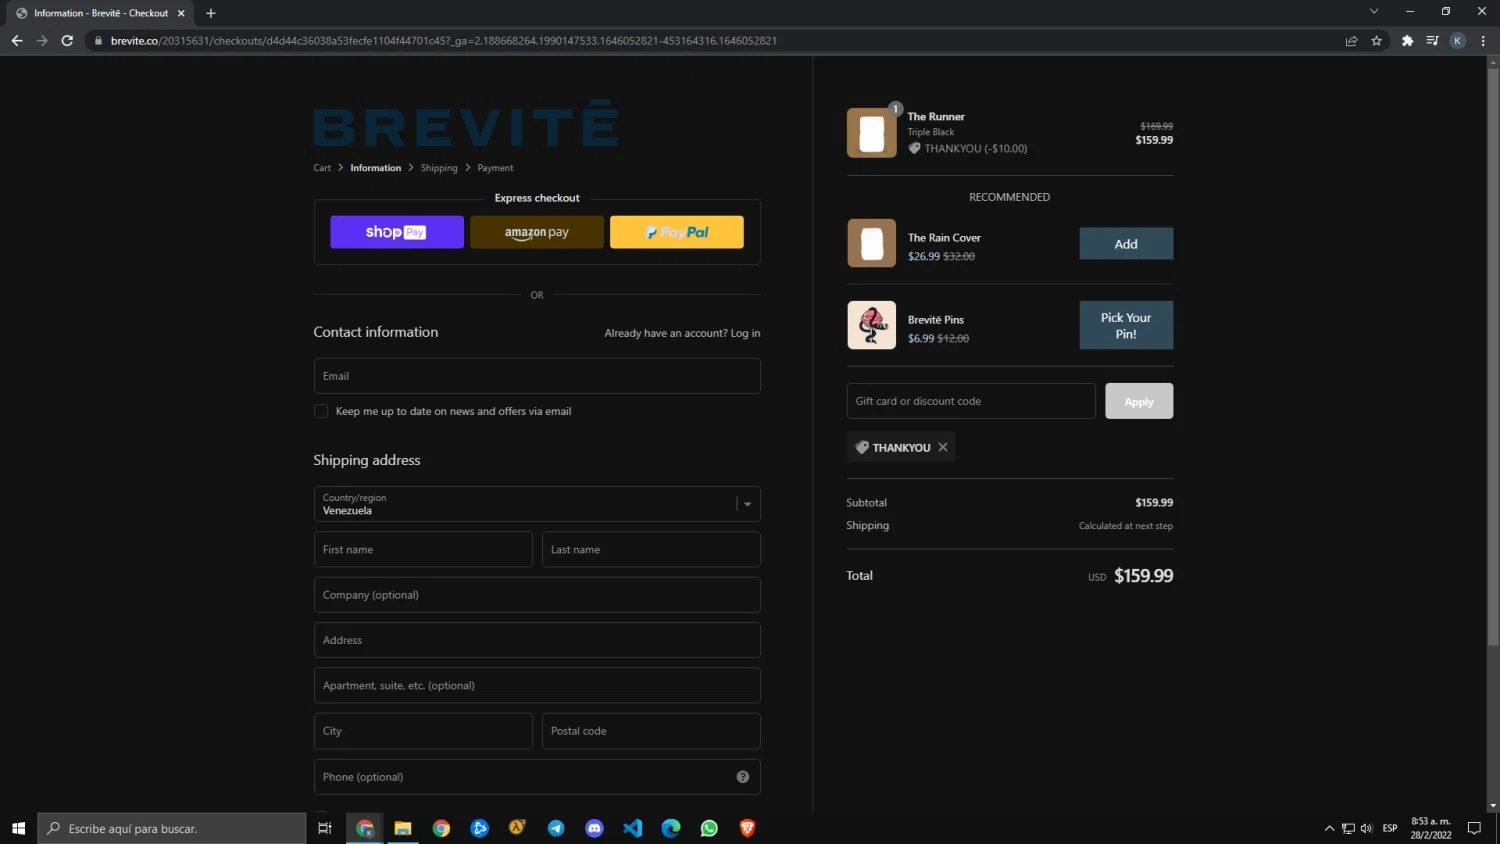The height and width of the screenshot is (844, 1500).
Task: Pay with PayPal express checkout
Action: pos(677,232)
